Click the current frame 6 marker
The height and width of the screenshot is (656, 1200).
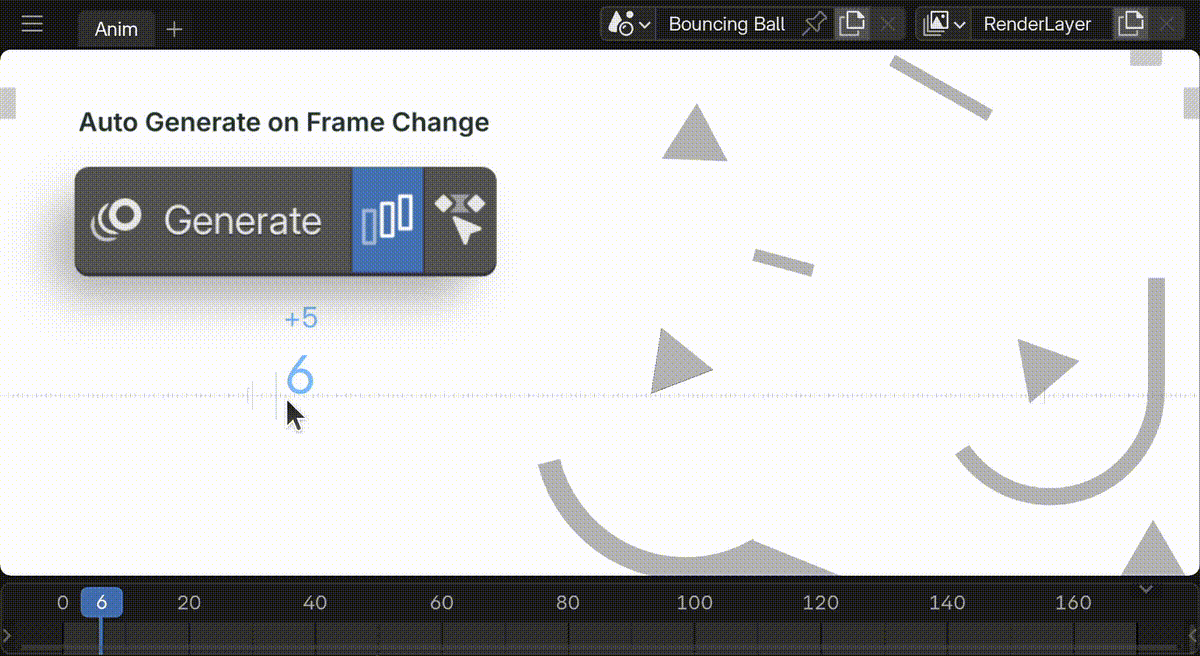click(x=101, y=603)
